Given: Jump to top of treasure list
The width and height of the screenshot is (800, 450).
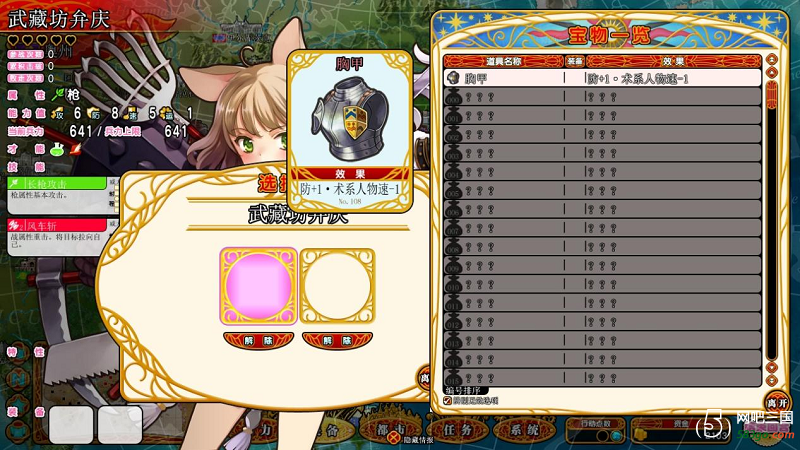Looking at the screenshot, I should [771, 60].
